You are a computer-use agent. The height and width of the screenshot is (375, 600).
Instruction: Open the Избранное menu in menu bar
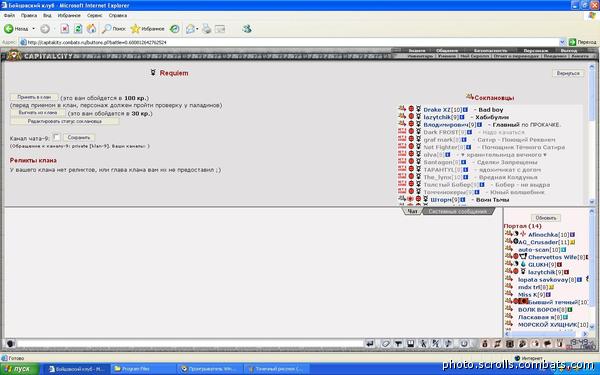pyautogui.click(x=69, y=15)
